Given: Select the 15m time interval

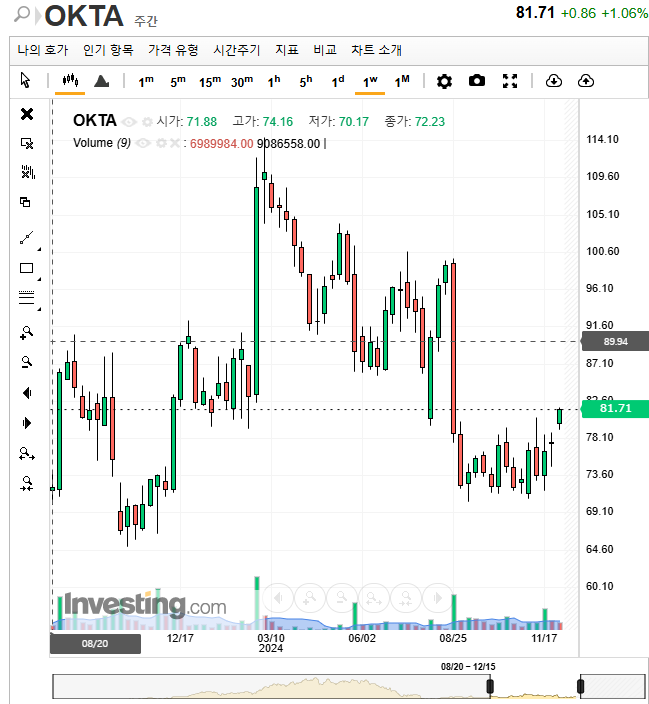Looking at the screenshot, I should tap(210, 82).
